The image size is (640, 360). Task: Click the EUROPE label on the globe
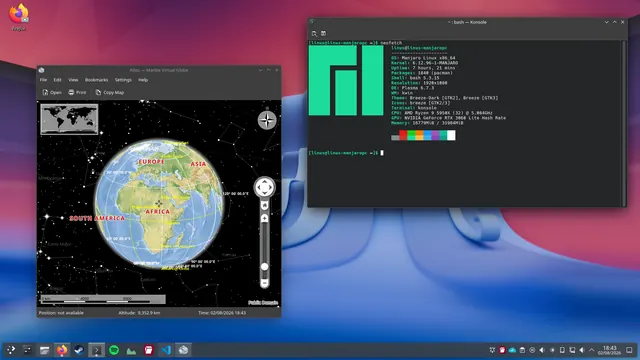click(151, 162)
